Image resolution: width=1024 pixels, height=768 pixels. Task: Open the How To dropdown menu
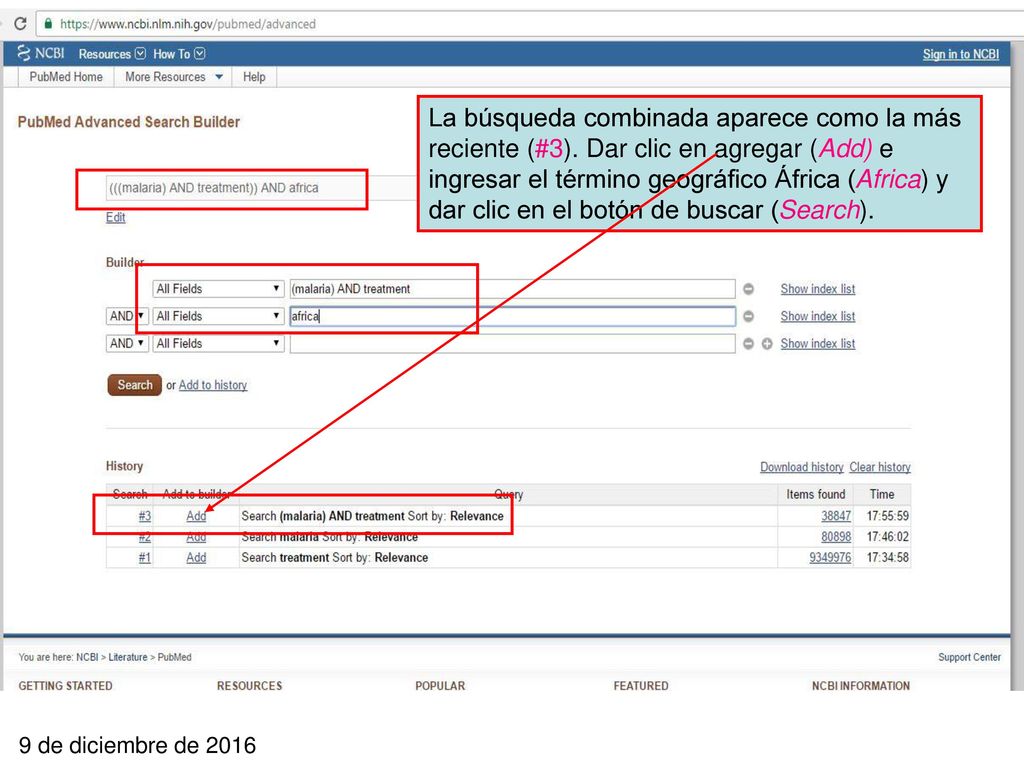[x=179, y=54]
